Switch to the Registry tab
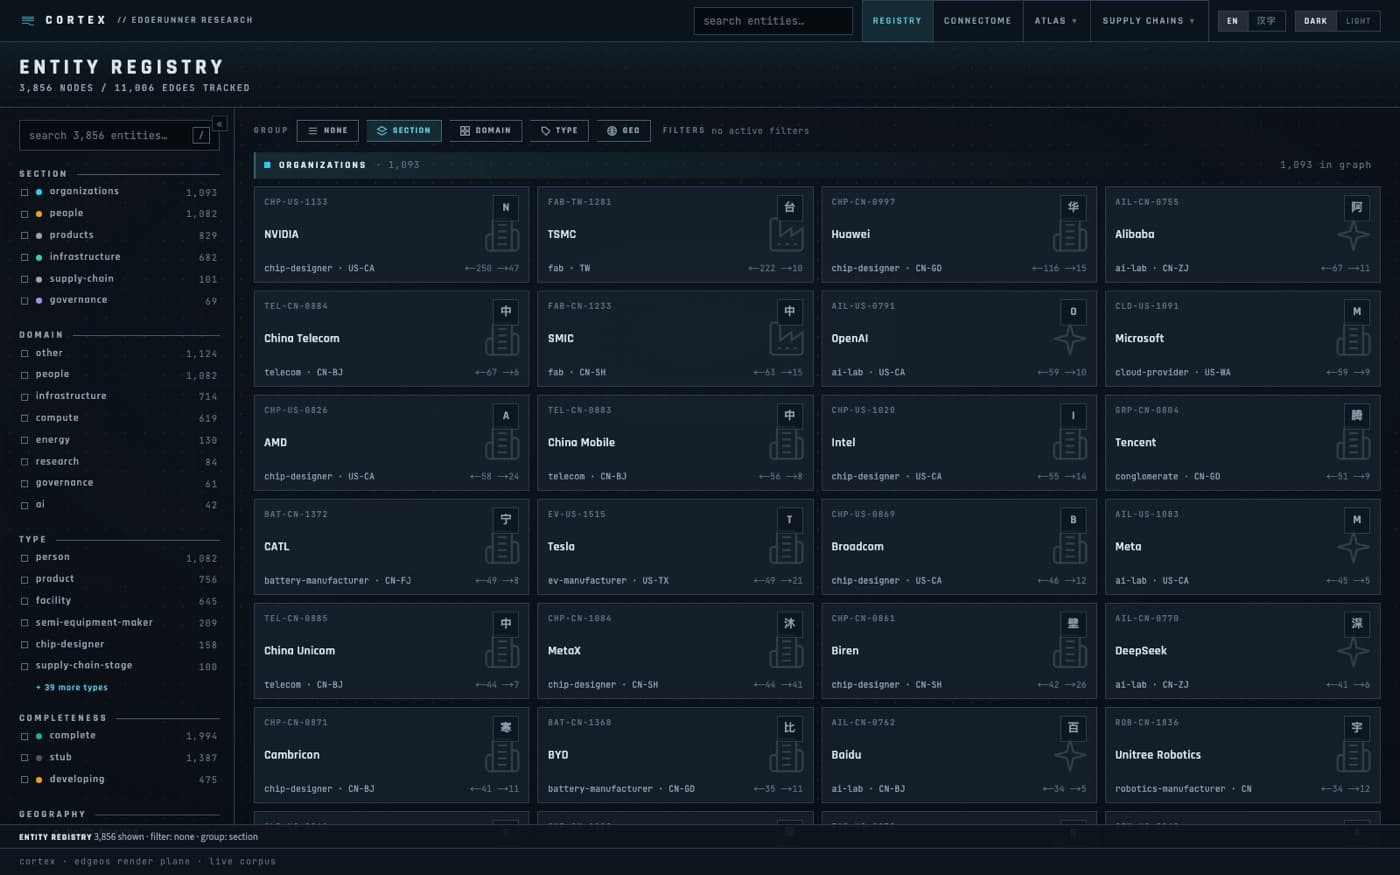Screen dimensions: 1400x875 897,21
